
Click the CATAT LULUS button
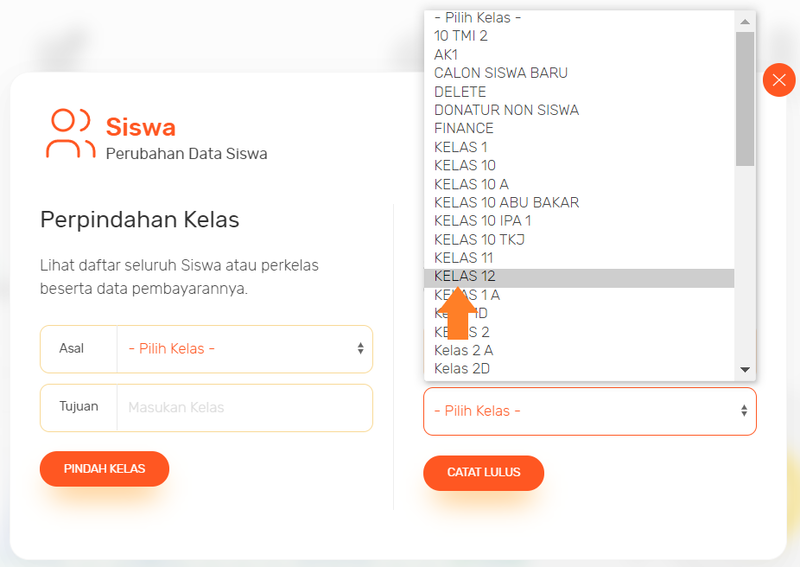click(x=483, y=473)
